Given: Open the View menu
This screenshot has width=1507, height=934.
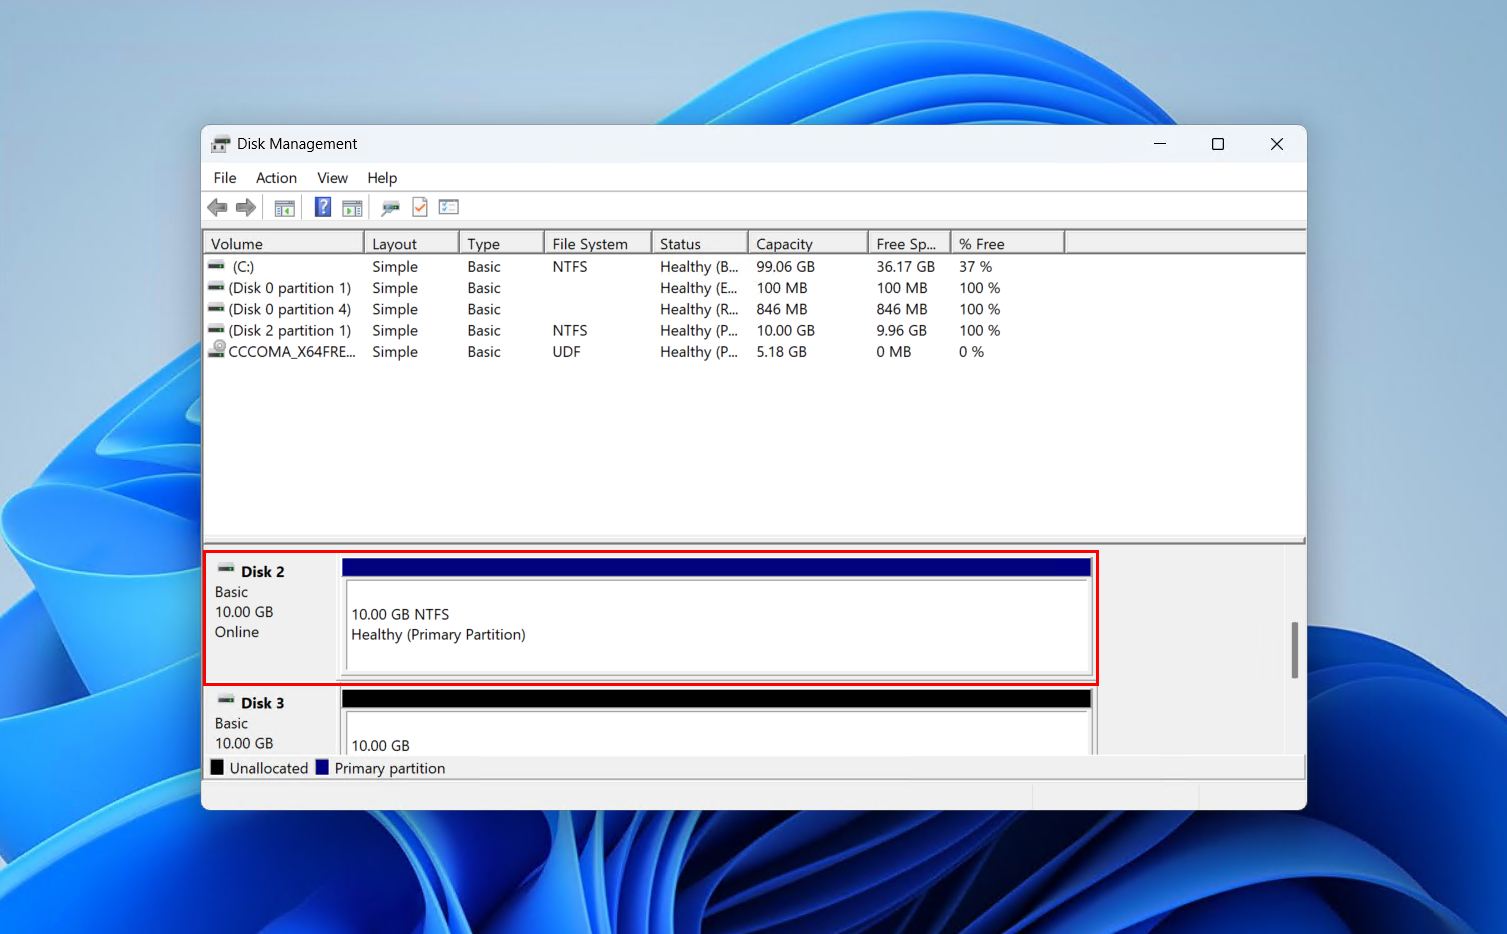Looking at the screenshot, I should pyautogui.click(x=333, y=178).
